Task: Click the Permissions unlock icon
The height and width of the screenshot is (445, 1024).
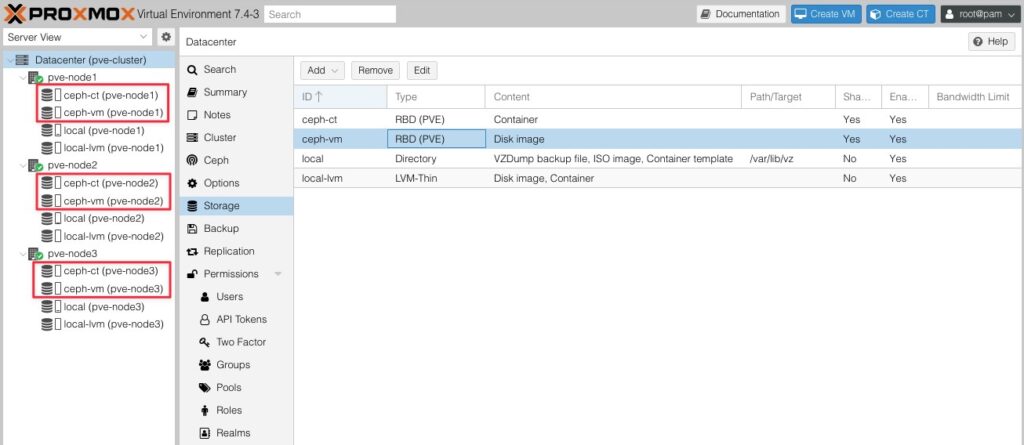Action: (x=191, y=274)
